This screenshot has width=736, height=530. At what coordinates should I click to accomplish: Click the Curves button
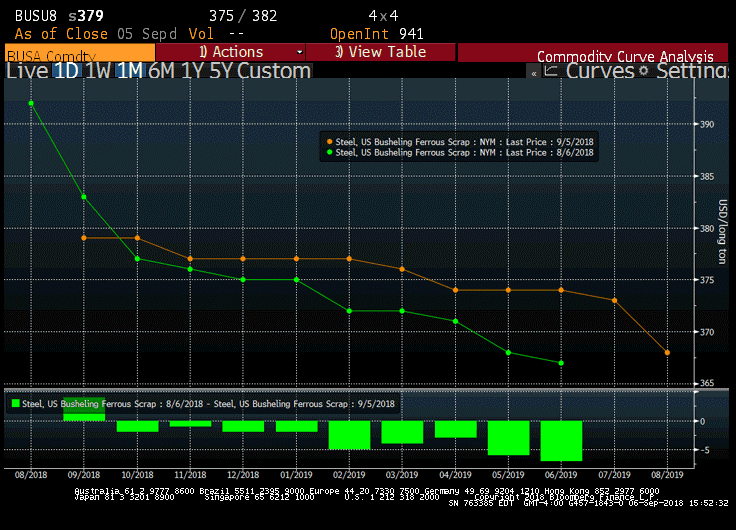[x=599, y=71]
